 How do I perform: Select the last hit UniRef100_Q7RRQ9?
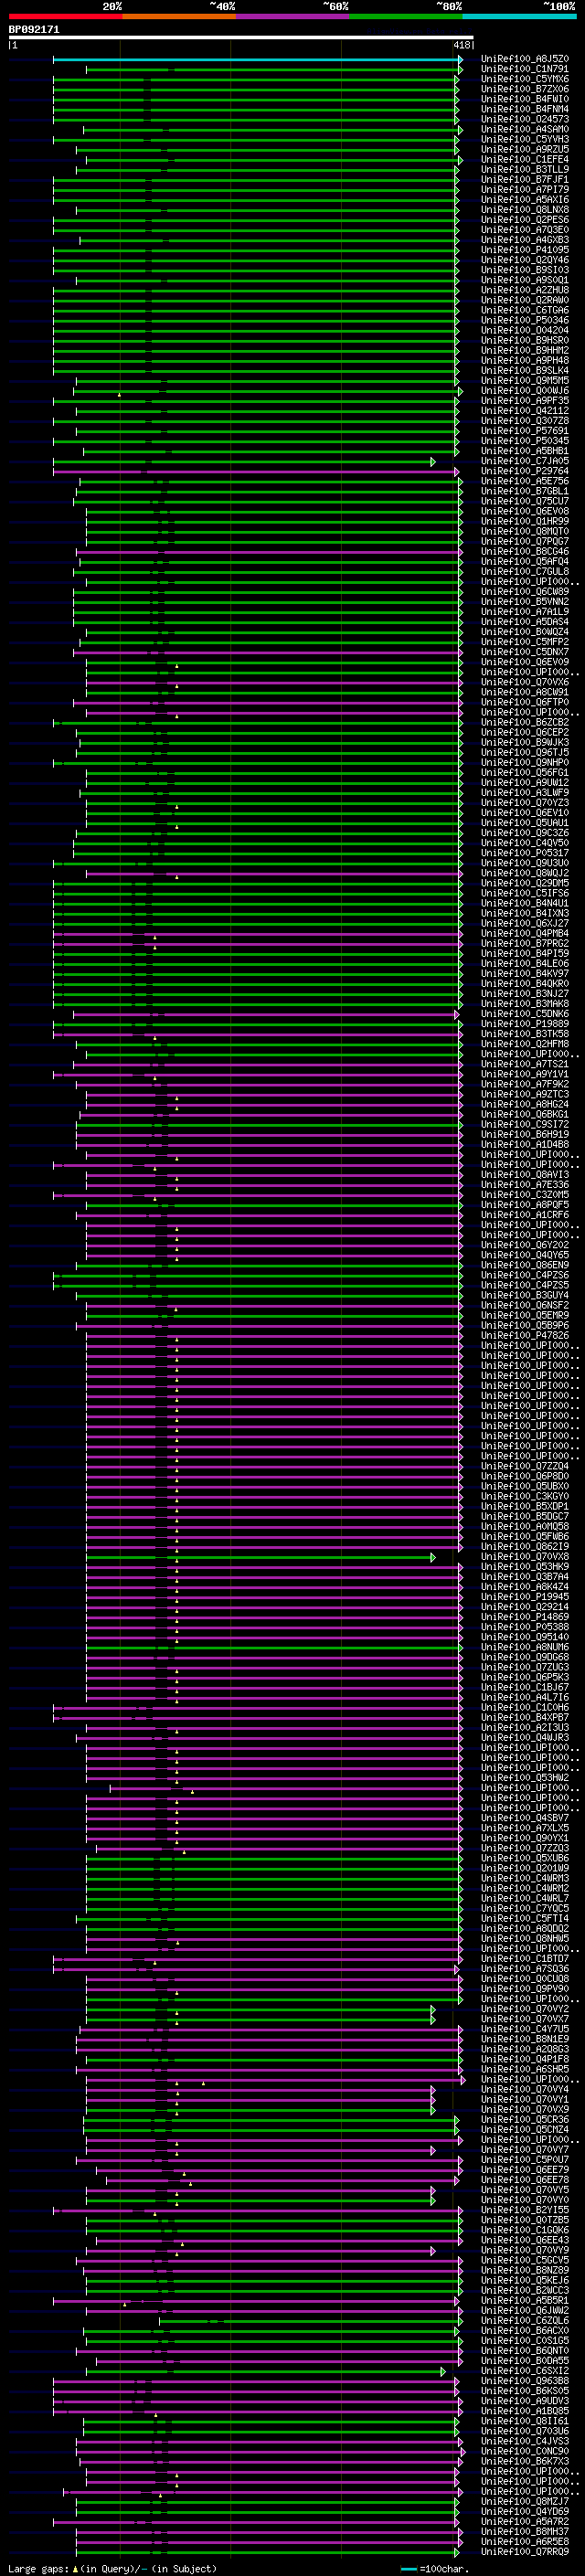pyautogui.click(x=524, y=2551)
